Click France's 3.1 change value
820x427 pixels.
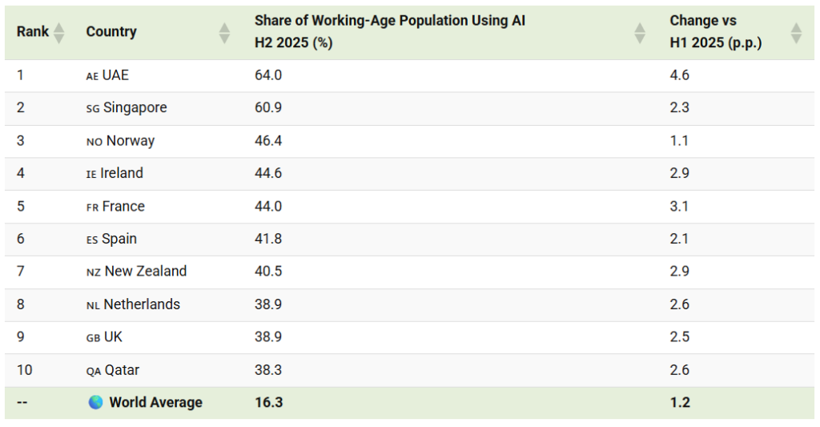(x=679, y=206)
